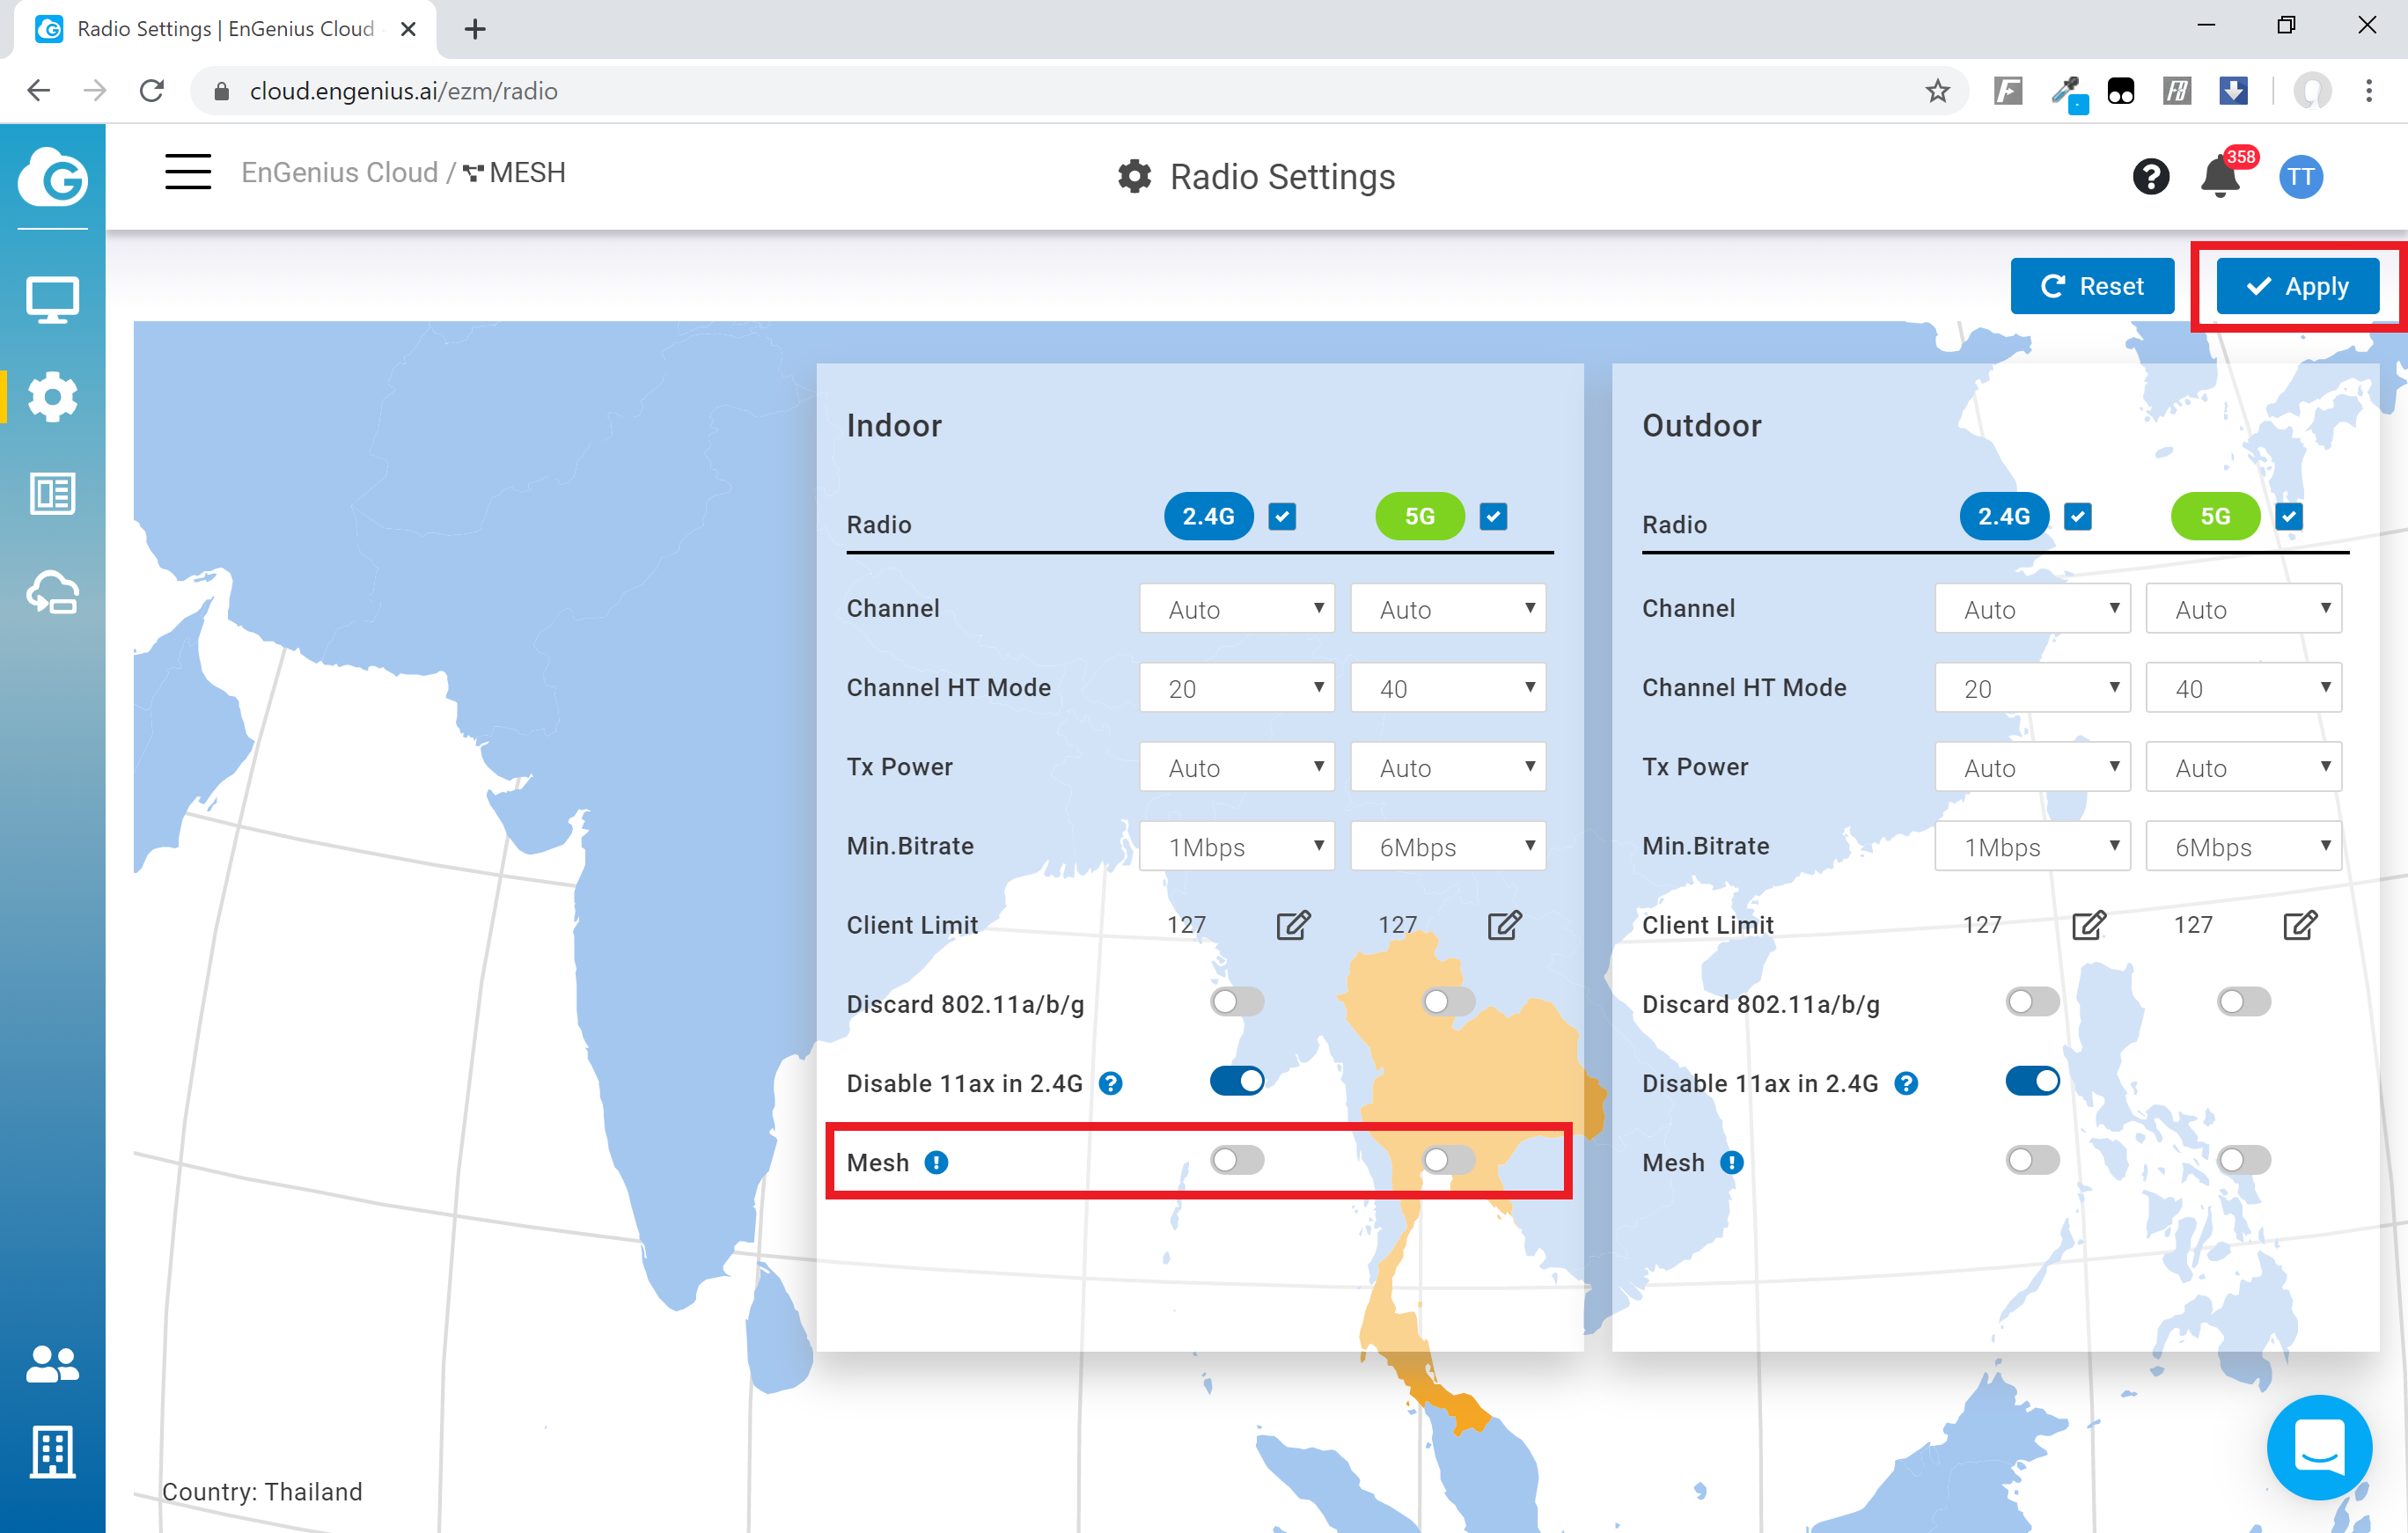Toggle Indoor 2.4G Discard 802.11a/b/g
The height and width of the screenshot is (1533, 2408).
[1237, 1001]
